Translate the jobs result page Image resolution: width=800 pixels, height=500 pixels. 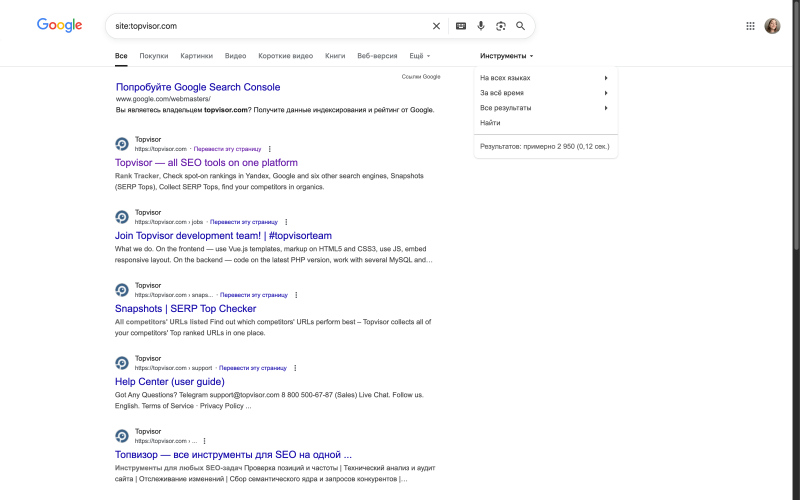244,222
